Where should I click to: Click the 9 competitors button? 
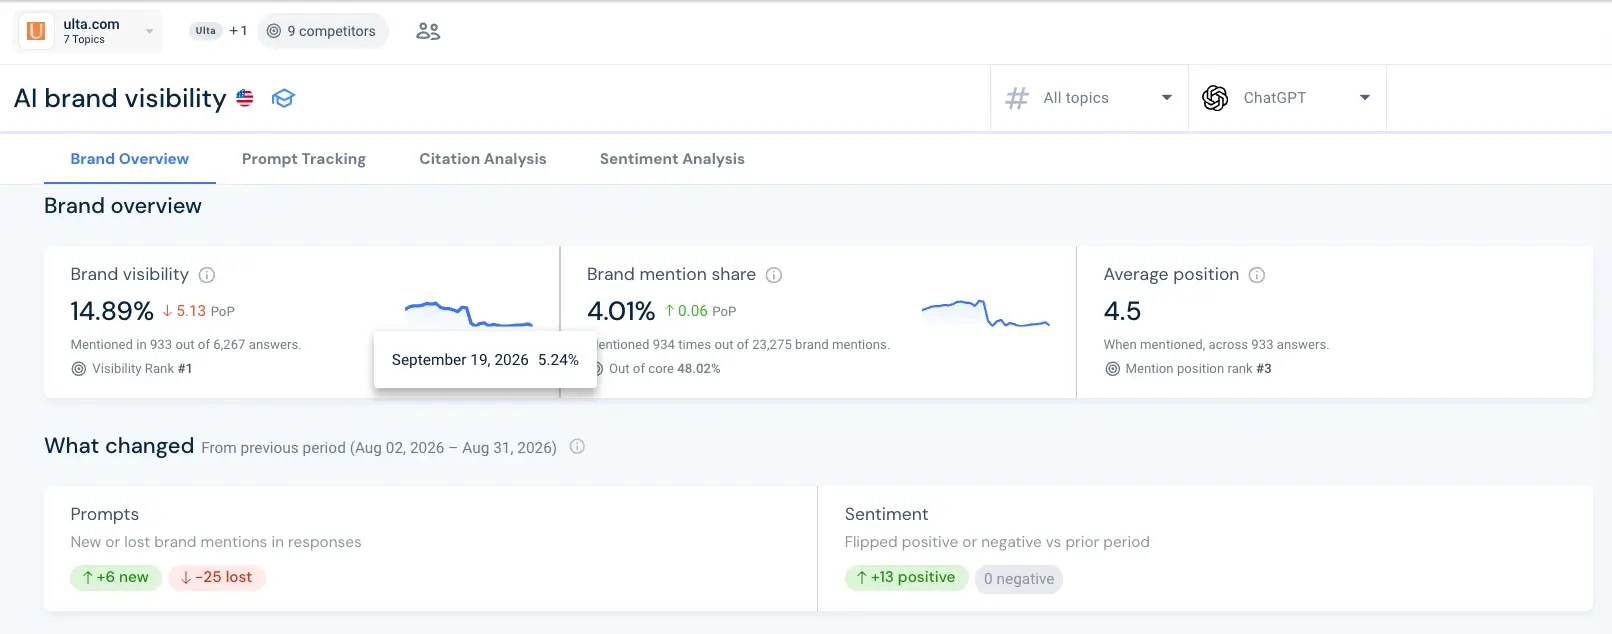pos(322,31)
